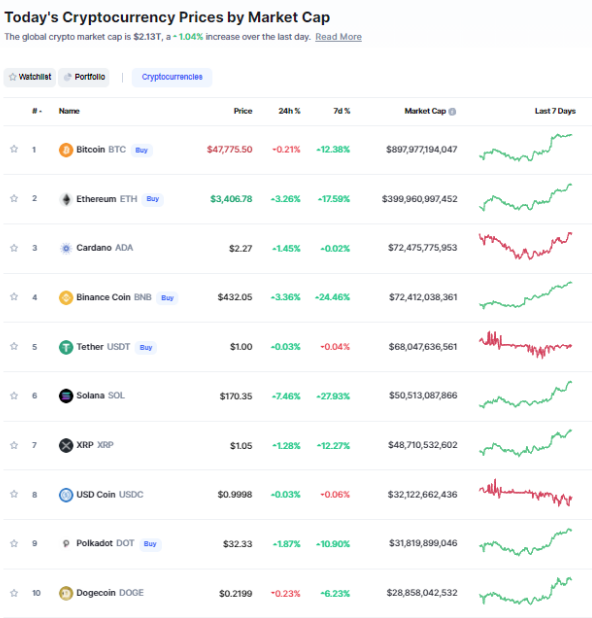This screenshot has height=618, width=592.
Task: Open the Read More link
Action: click(338, 37)
